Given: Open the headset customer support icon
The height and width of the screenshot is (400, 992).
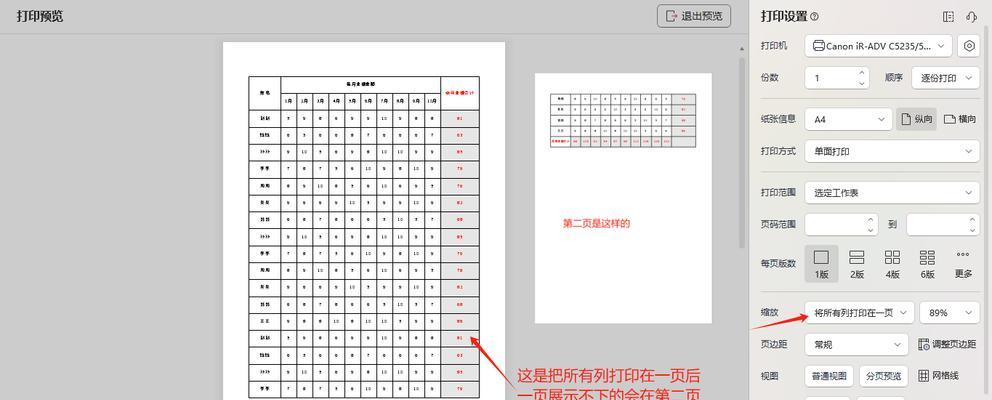Looking at the screenshot, I should (x=972, y=16).
